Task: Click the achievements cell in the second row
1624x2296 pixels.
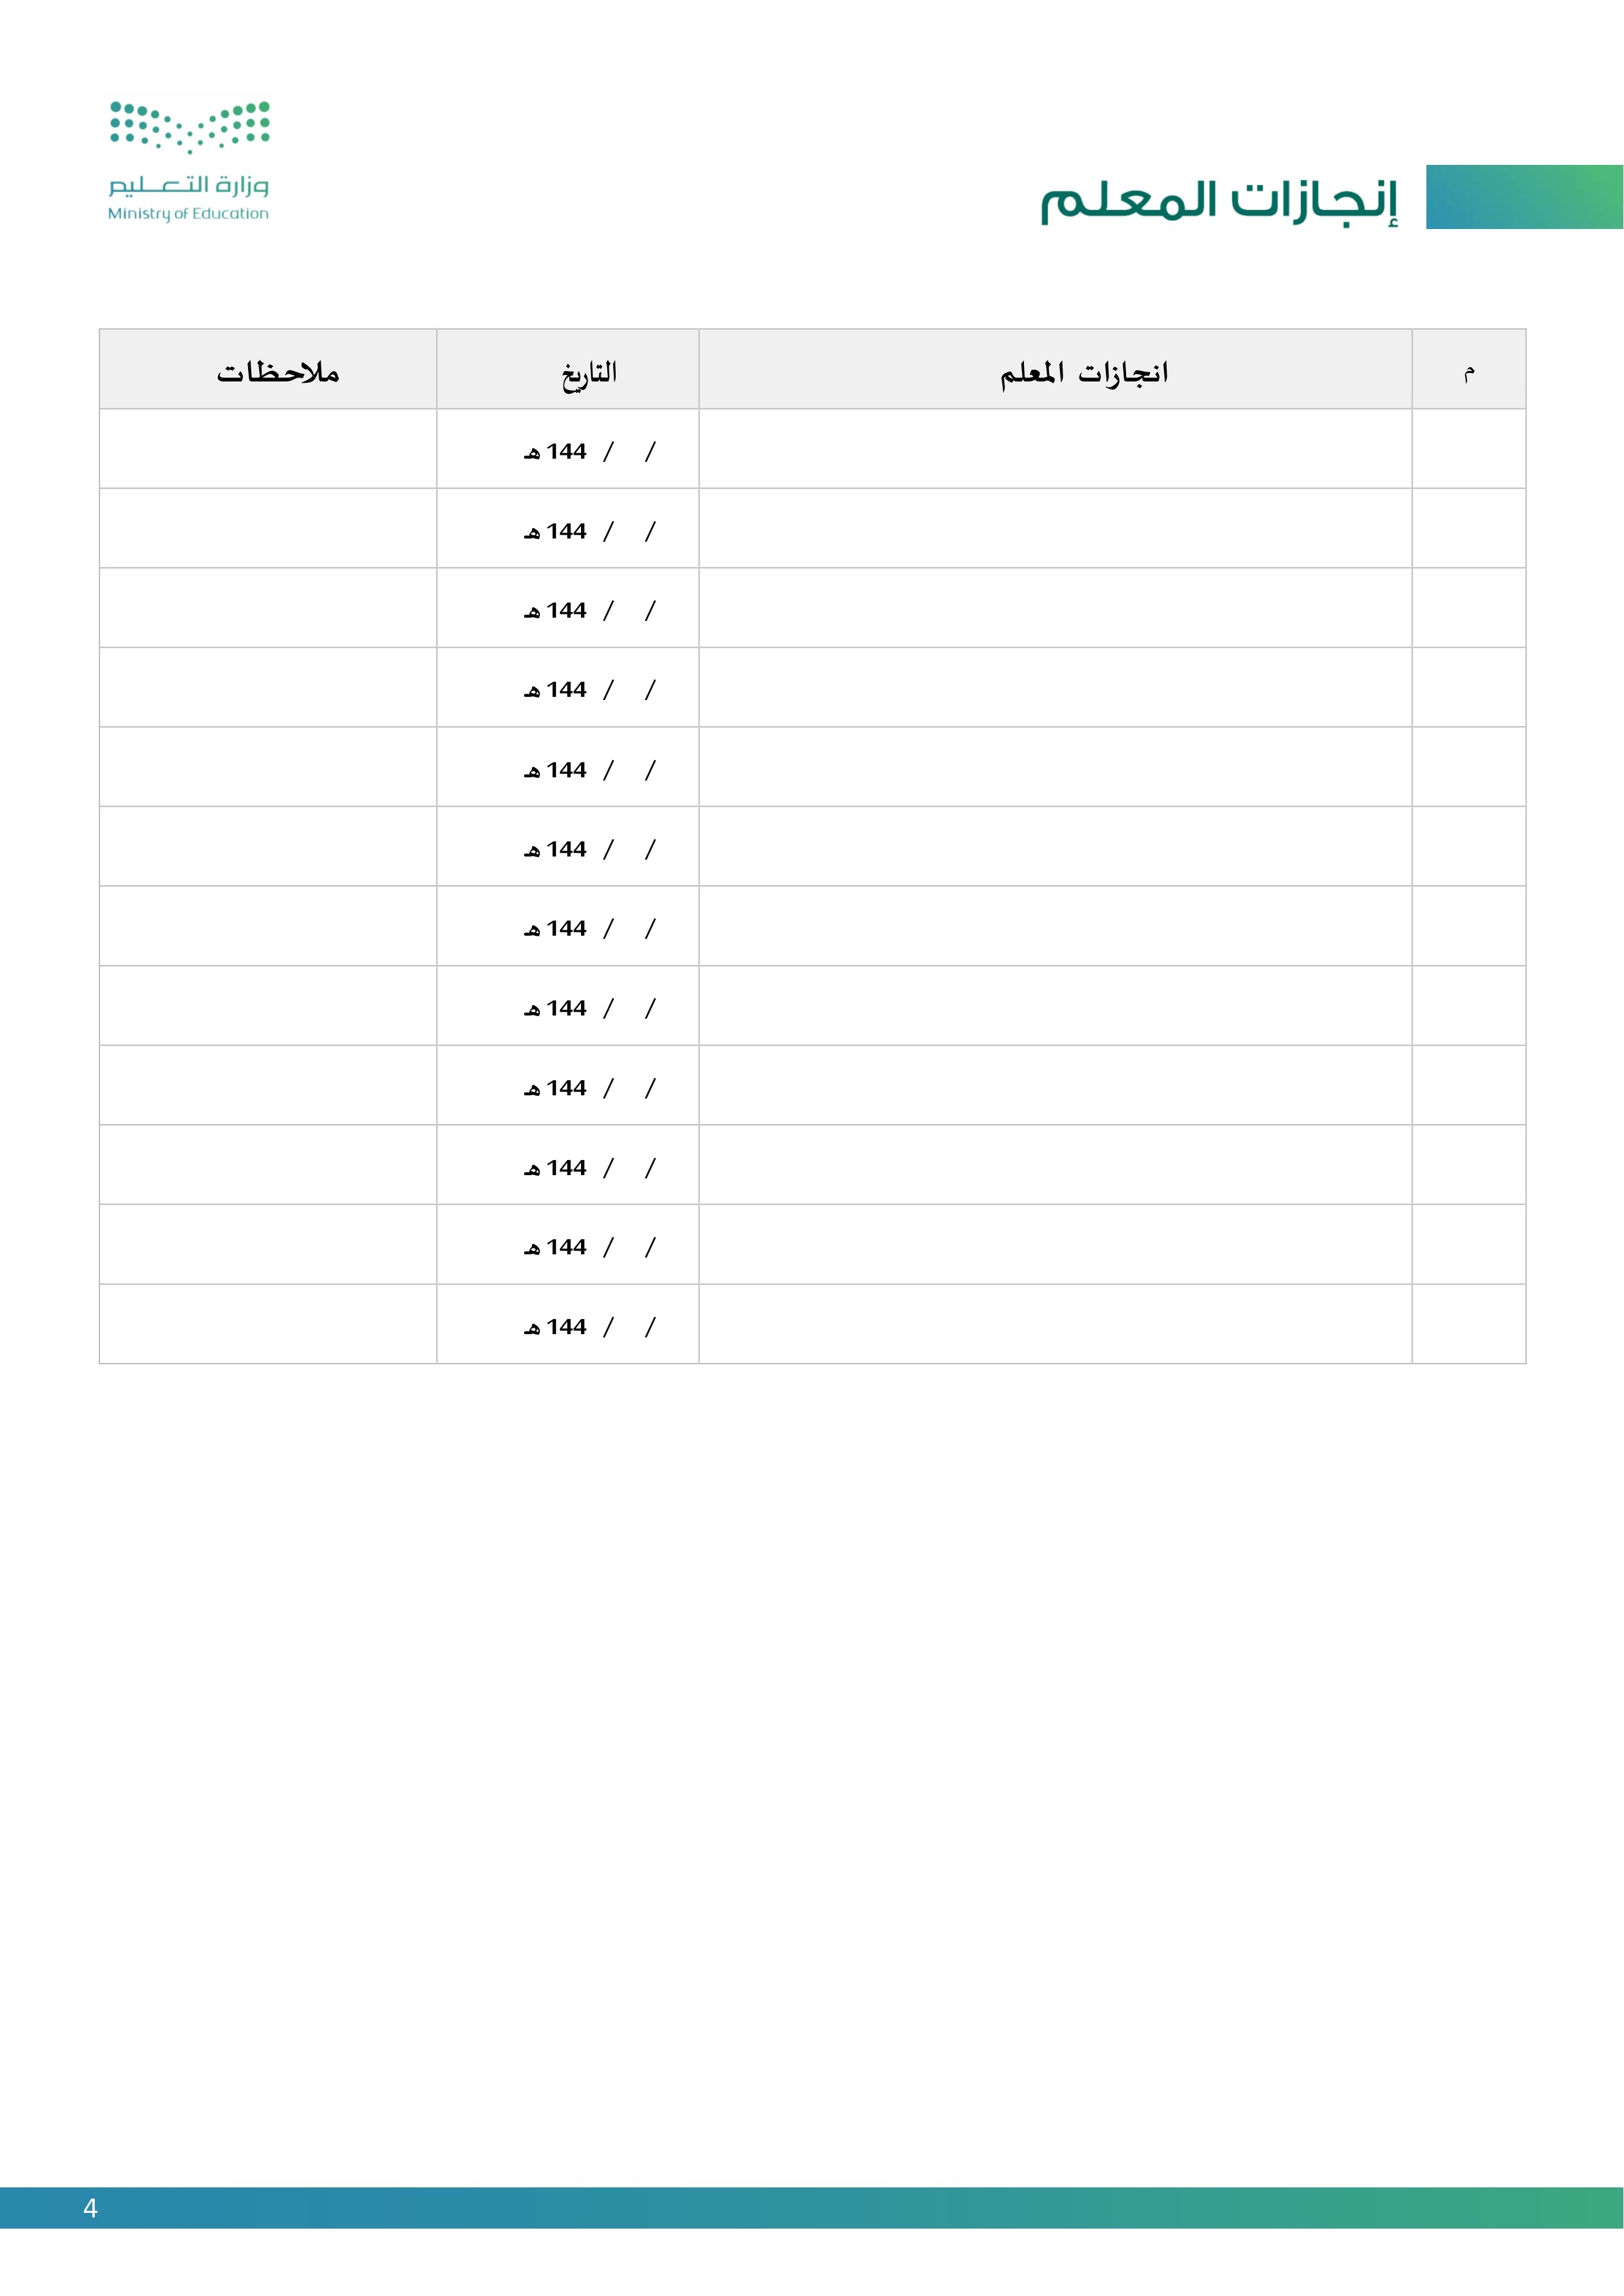Action: pos(1055,528)
